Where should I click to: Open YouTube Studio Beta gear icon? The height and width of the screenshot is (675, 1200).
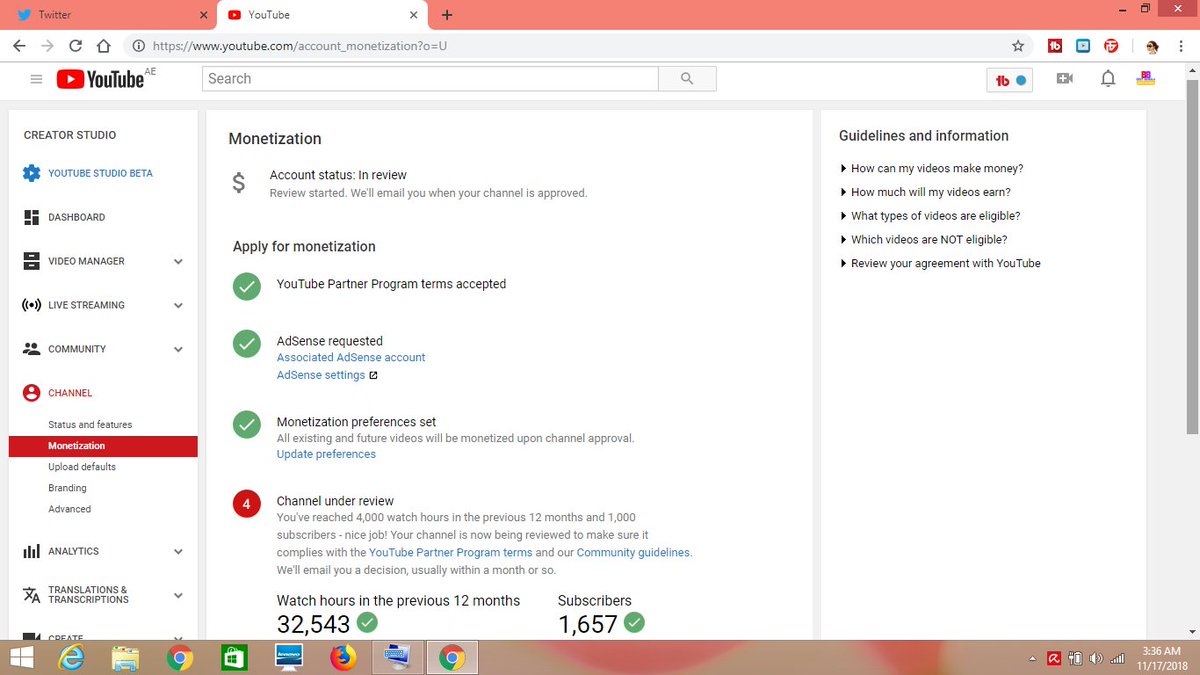coord(31,173)
